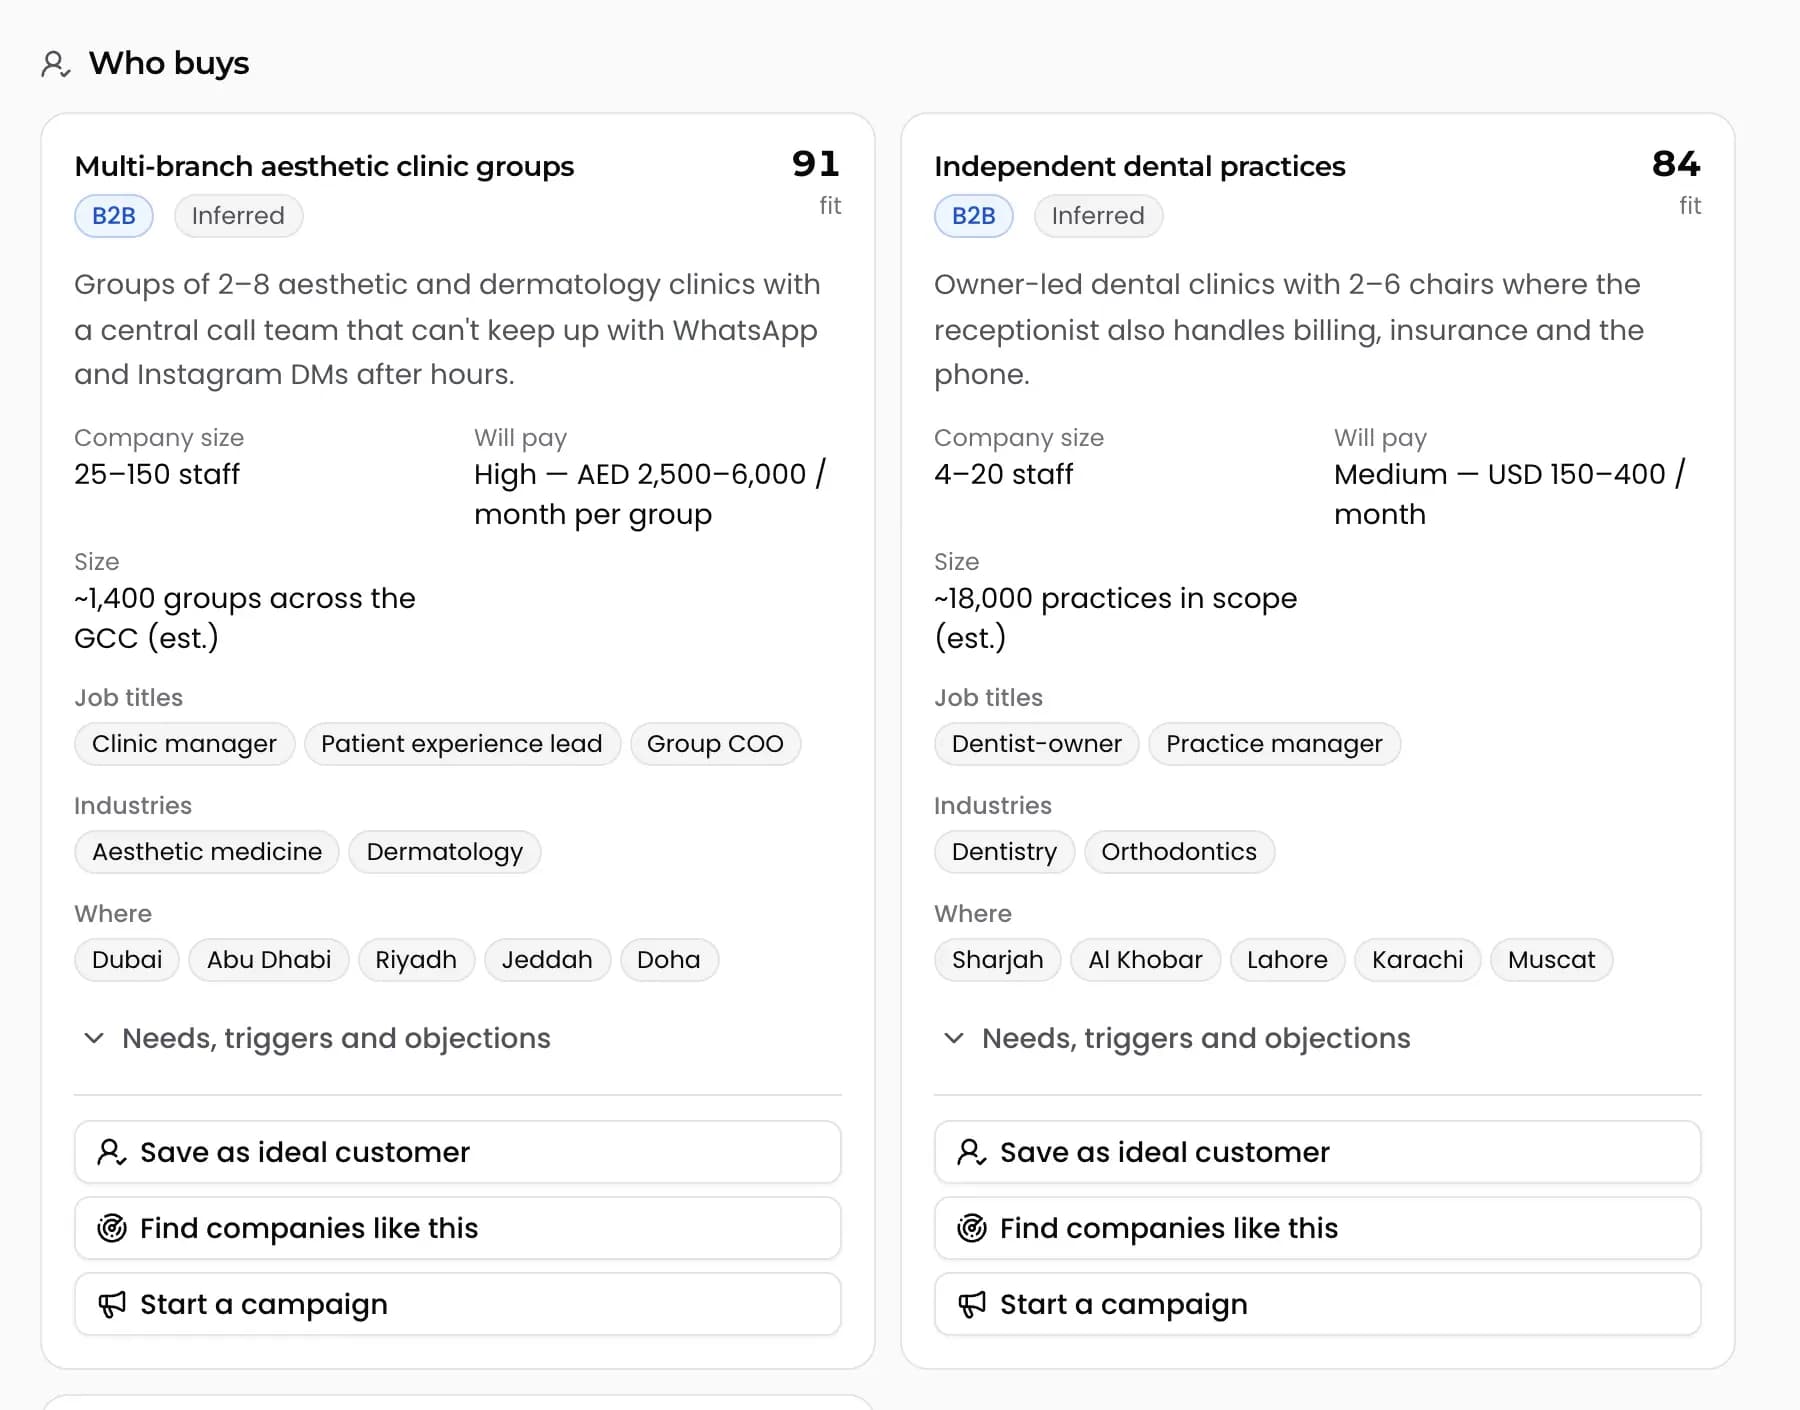The height and width of the screenshot is (1410, 1800).
Task: Select the Group COO chip
Action: point(715,744)
